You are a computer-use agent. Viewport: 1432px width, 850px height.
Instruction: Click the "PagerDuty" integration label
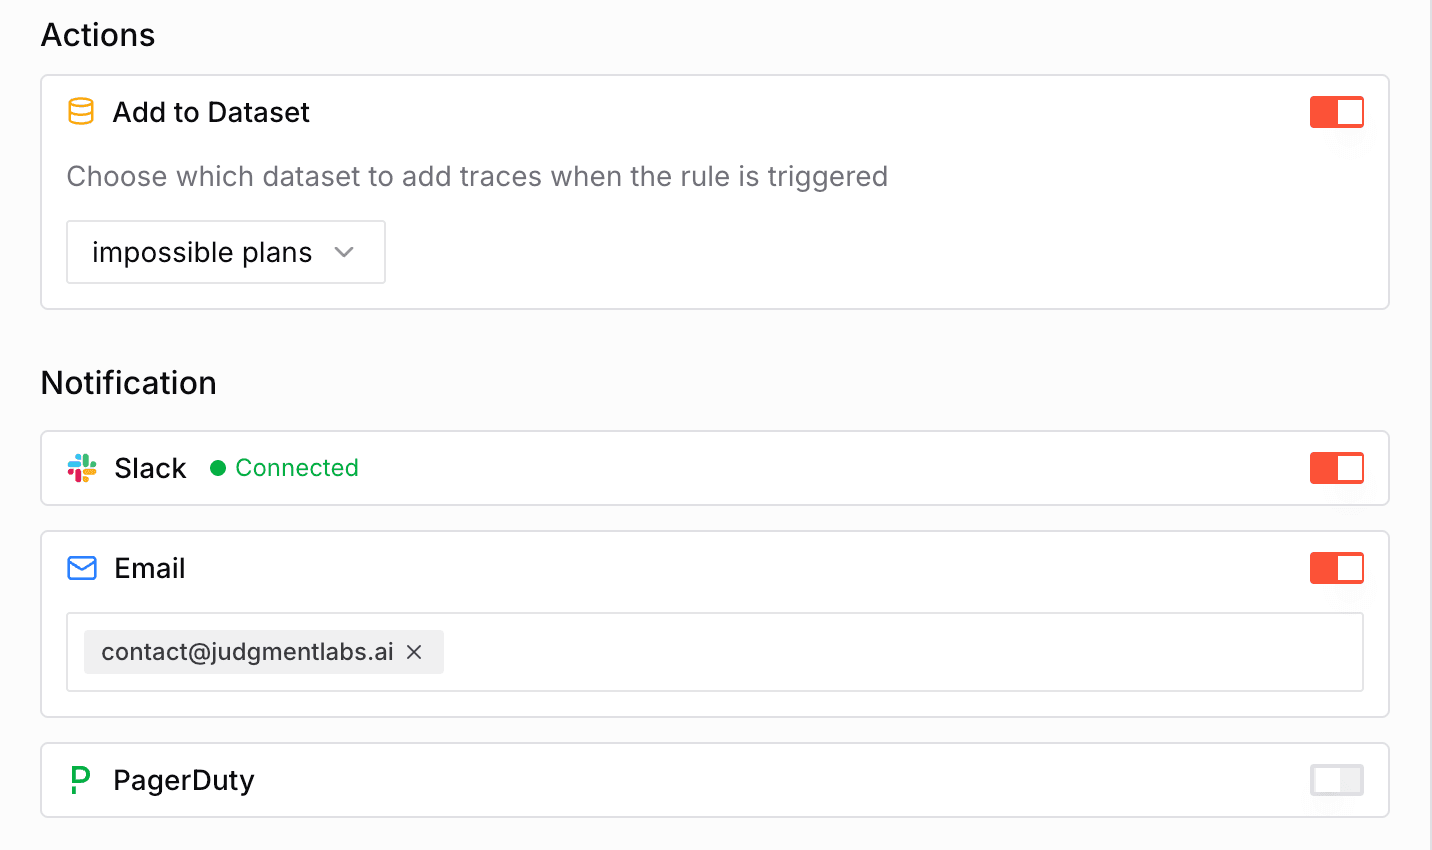coord(184,780)
